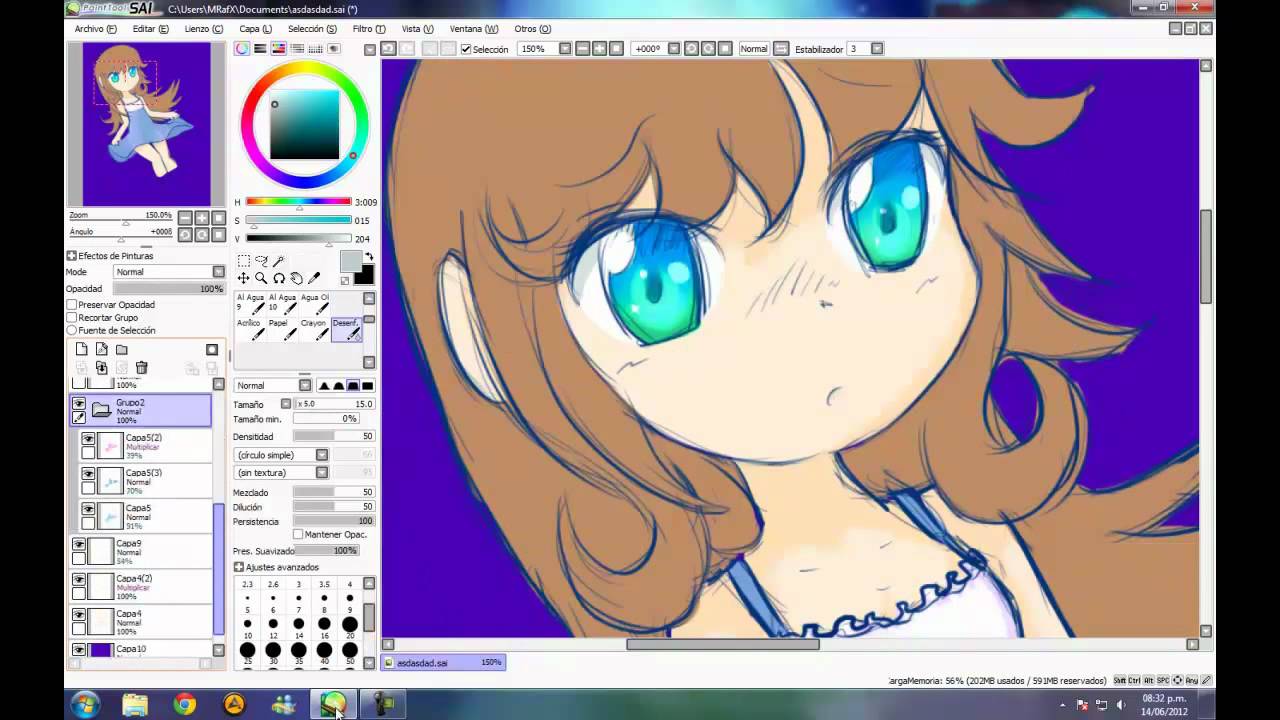Hide the Capa4 layer

point(79,614)
